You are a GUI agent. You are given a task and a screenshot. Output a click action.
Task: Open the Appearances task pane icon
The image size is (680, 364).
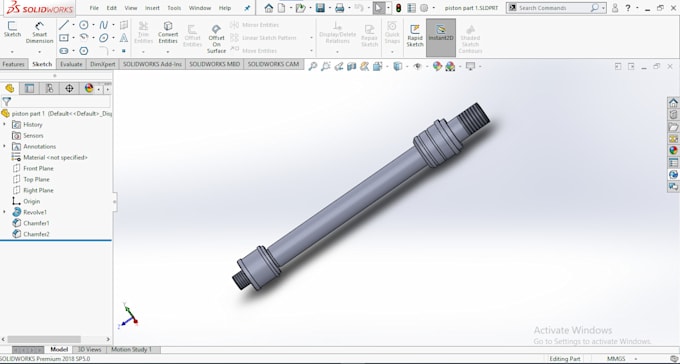point(673,151)
